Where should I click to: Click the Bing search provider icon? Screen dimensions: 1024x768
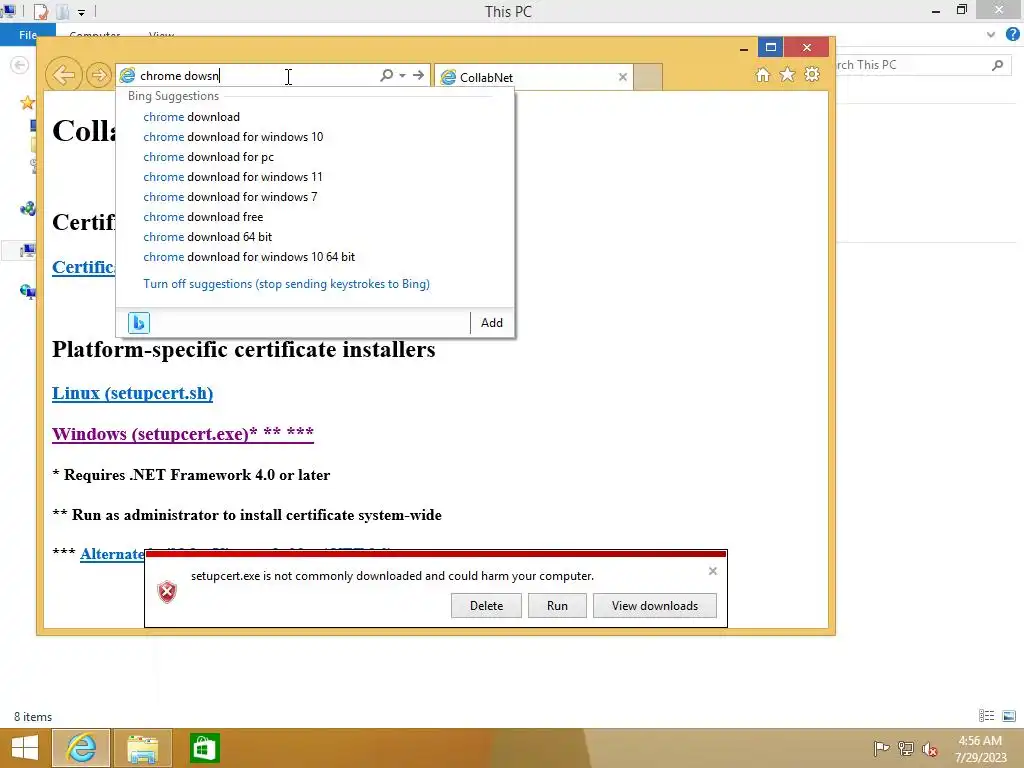(x=138, y=323)
